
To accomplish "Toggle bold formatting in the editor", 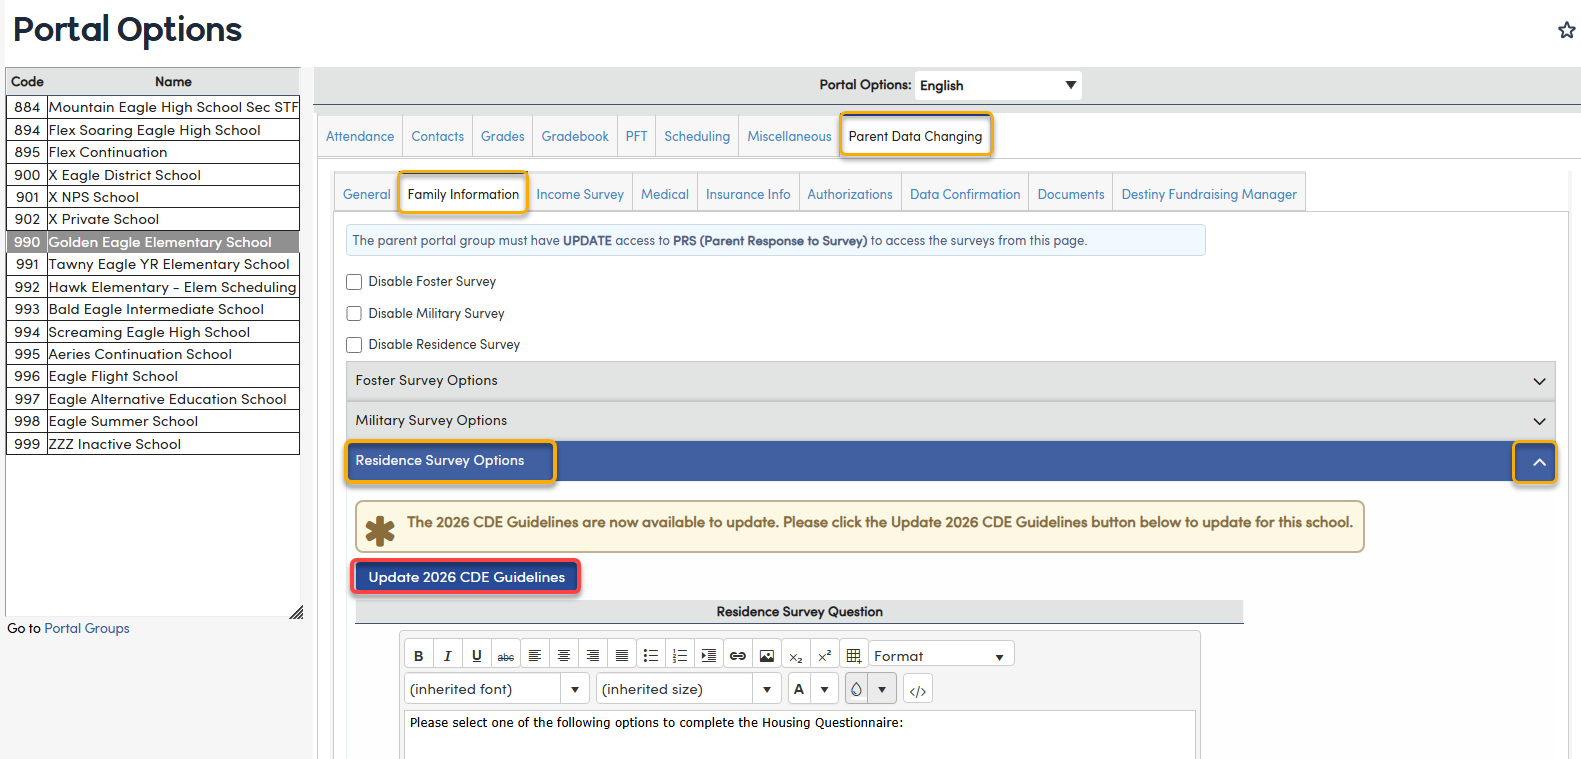I will [x=419, y=656].
